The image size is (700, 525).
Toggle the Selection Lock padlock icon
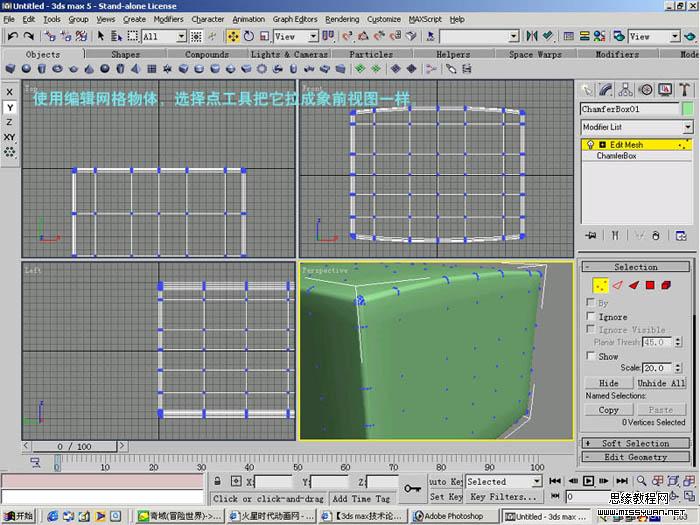pos(217,481)
